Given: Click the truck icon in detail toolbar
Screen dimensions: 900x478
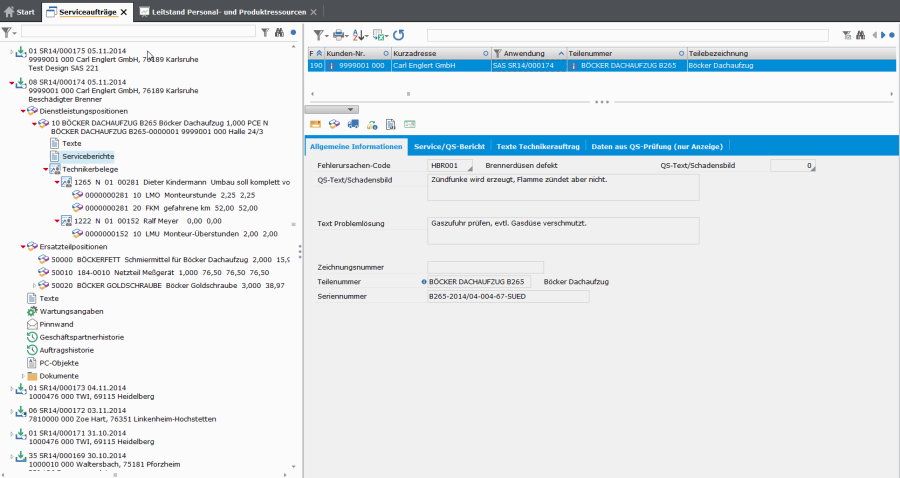Looking at the screenshot, I should click(353, 124).
